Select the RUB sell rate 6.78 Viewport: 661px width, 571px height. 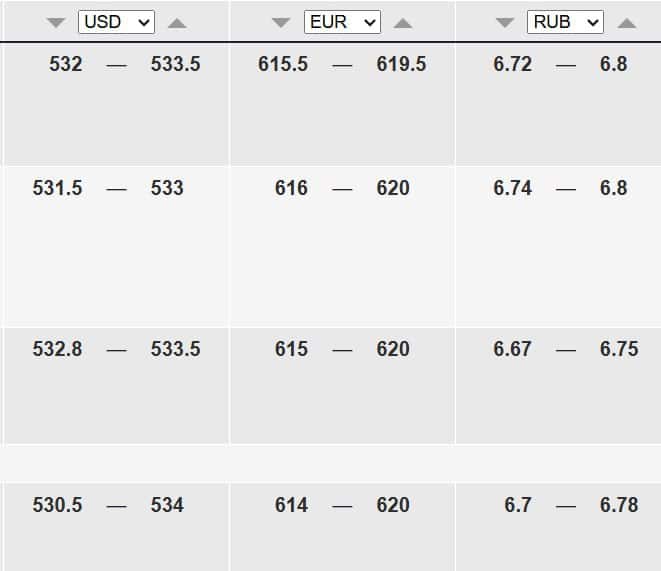point(619,505)
